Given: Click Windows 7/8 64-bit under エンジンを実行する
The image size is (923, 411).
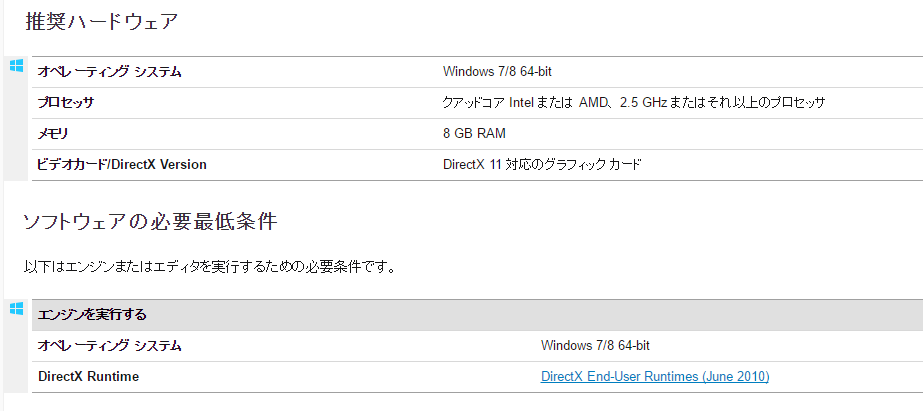Looking at the screenshot, I should coord(595,346).
